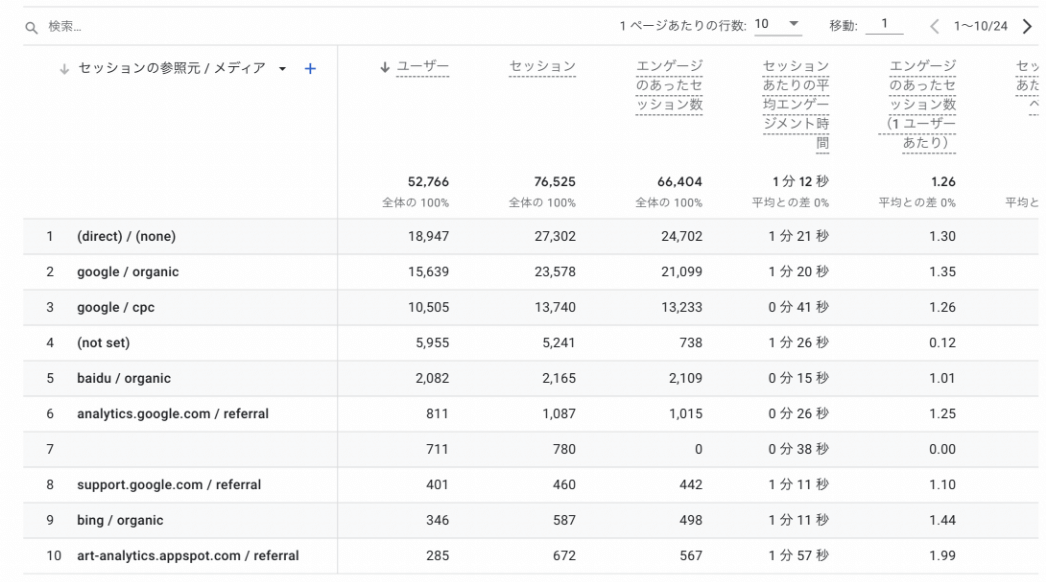1046x582 pixels.
Task: Click the 1~10/24 pagination range text
Action: 980,26
